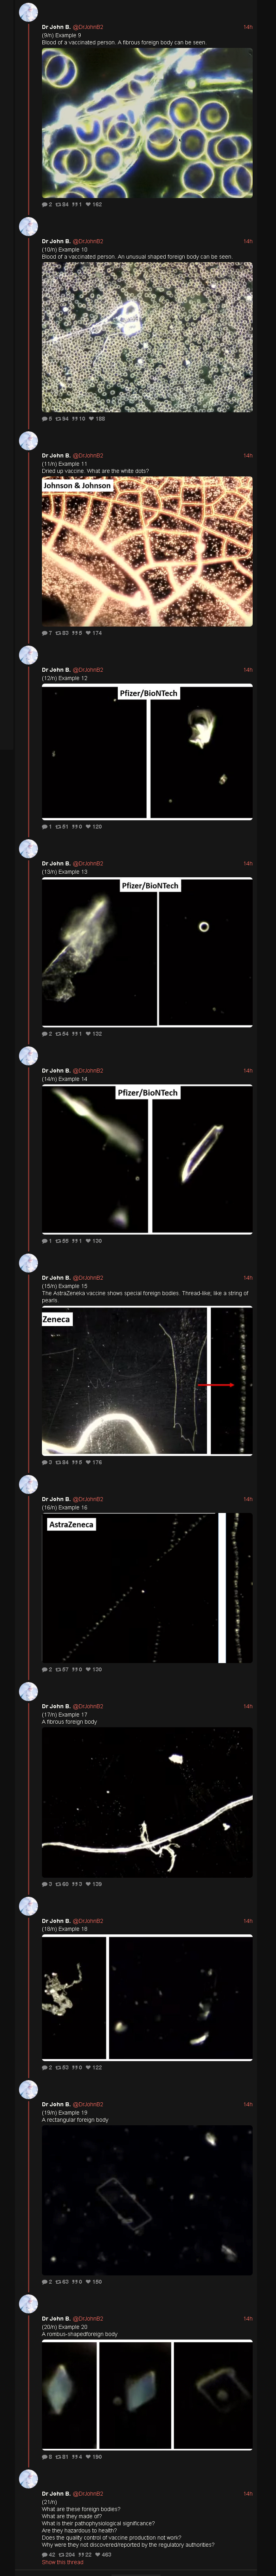This screenshot has height=2576, width=276.
Task: Click reply icon under Example 14 post
Action: click(x=44, y=1241)
